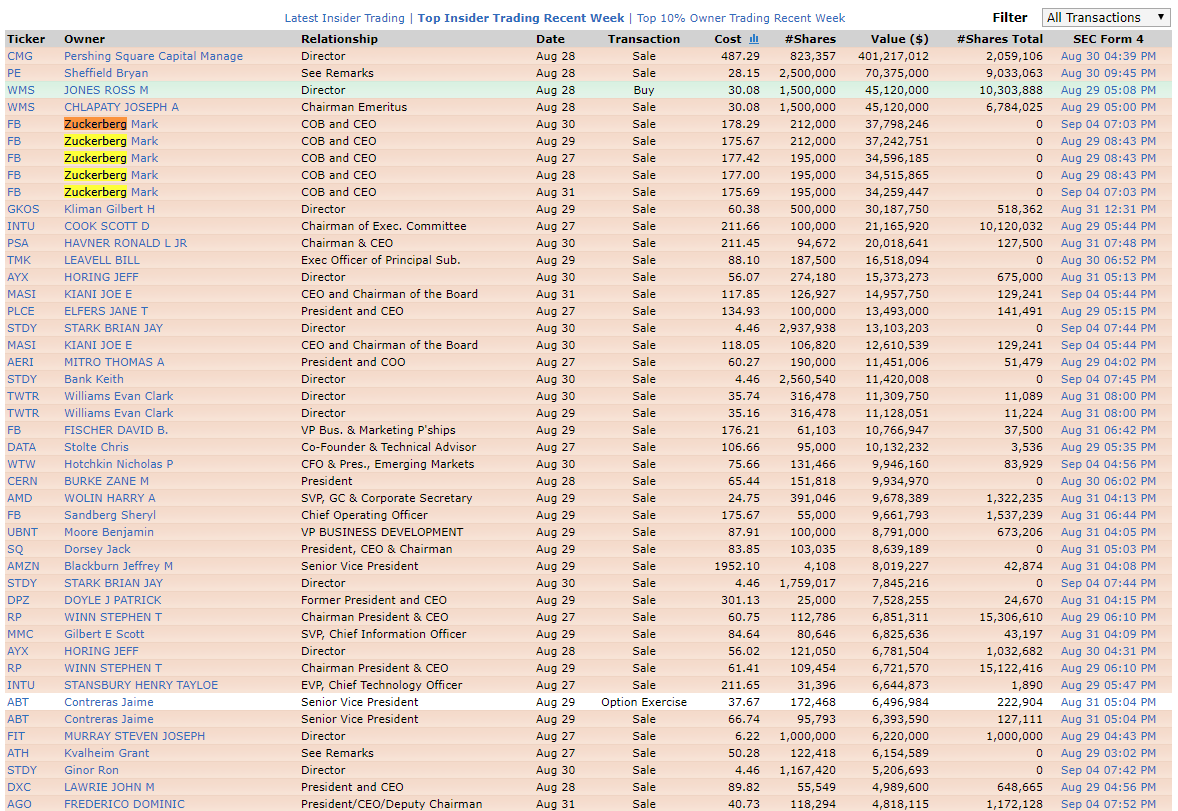
Task: Select Top Insider Trading Recent Week tab
Action: (x=520, y=18)
